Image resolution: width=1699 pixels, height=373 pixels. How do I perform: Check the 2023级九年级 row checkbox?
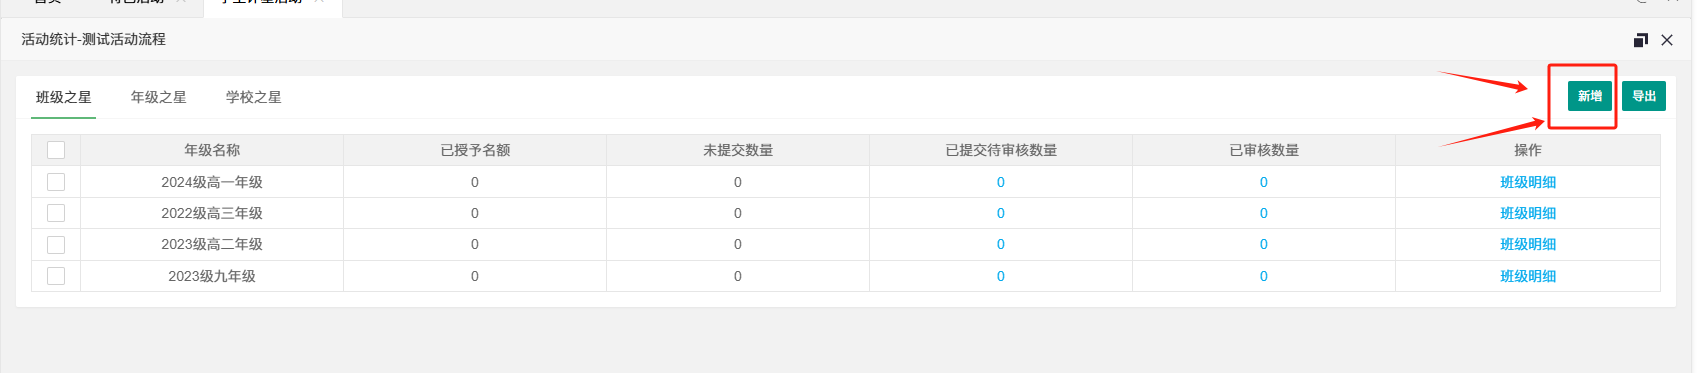tap(56, 276)
